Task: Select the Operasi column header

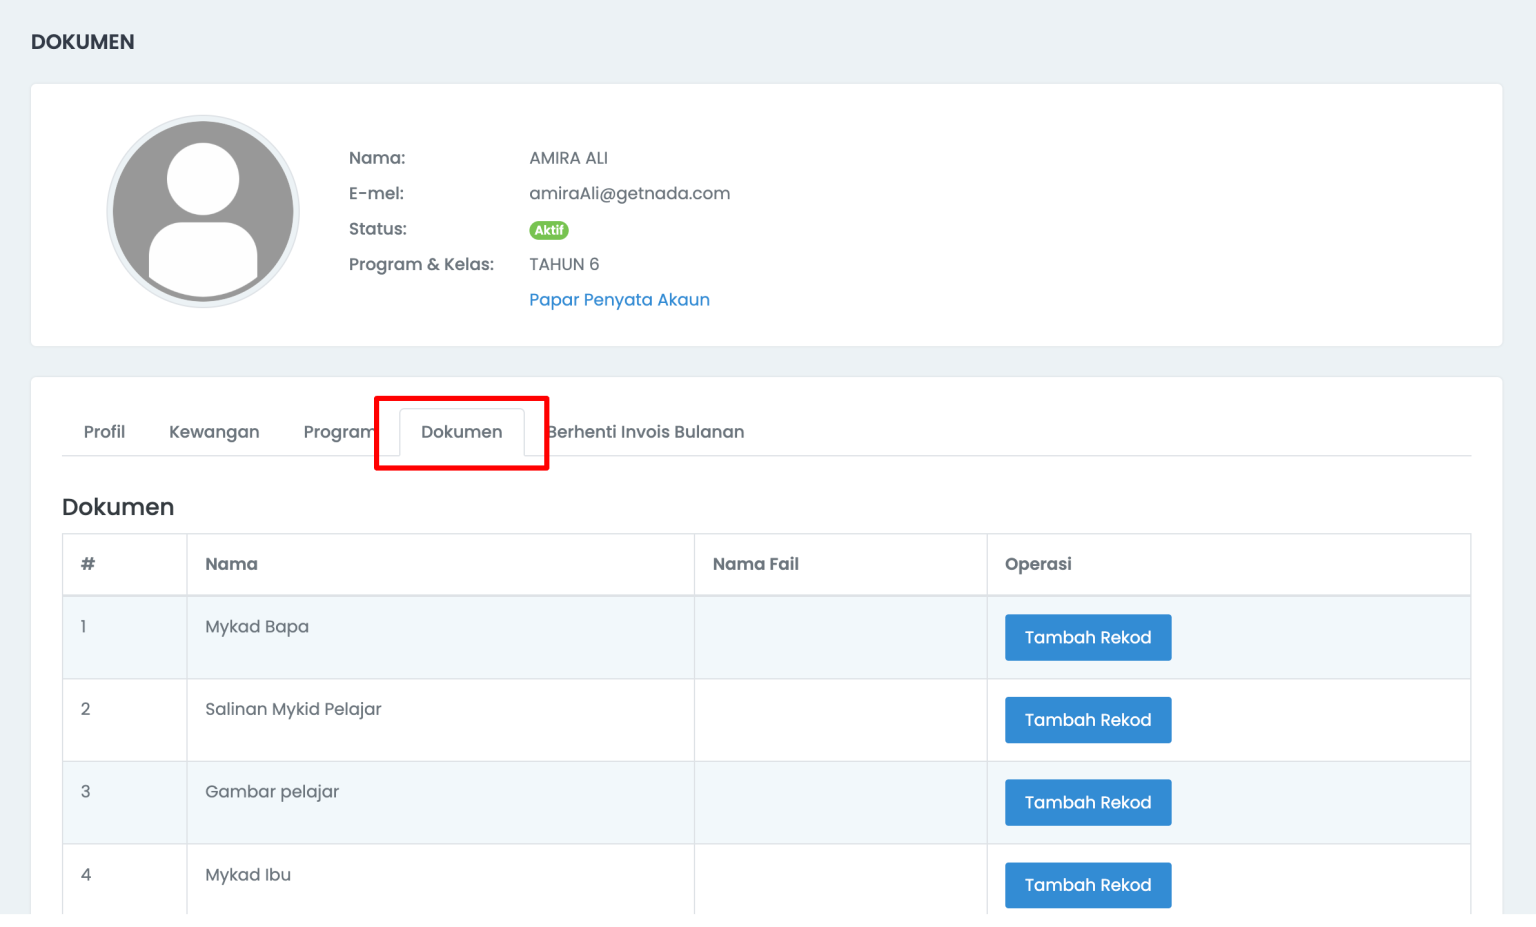Action: pyautogui.click(x=1037, y=564)
